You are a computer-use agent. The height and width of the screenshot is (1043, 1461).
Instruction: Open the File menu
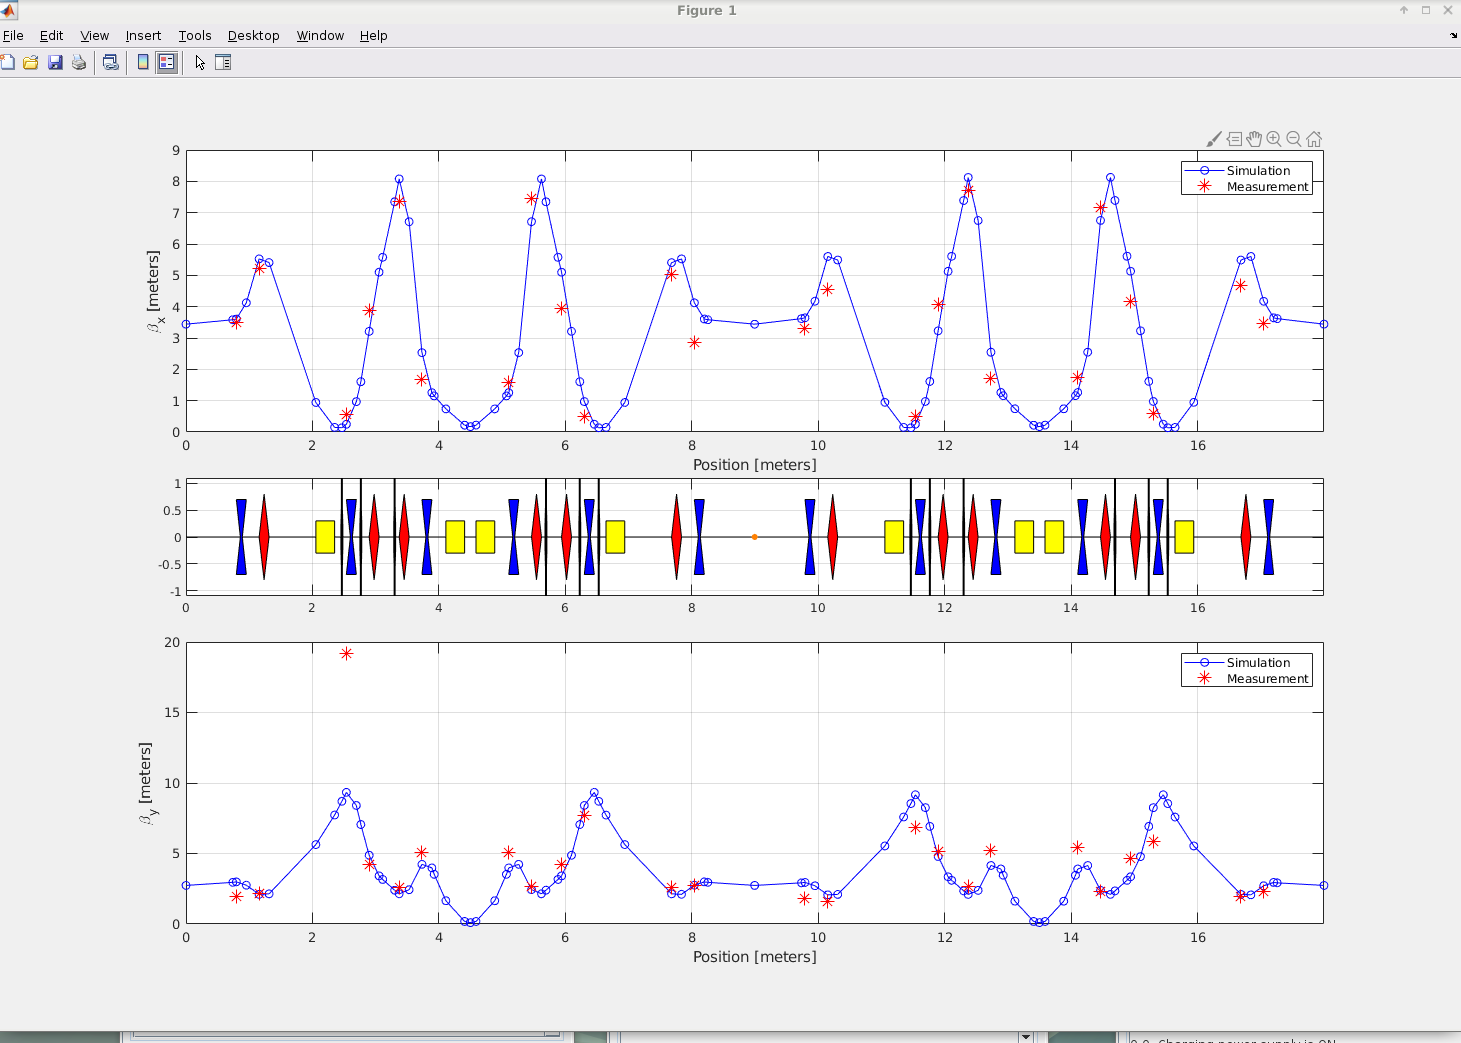tap(13, 35)
